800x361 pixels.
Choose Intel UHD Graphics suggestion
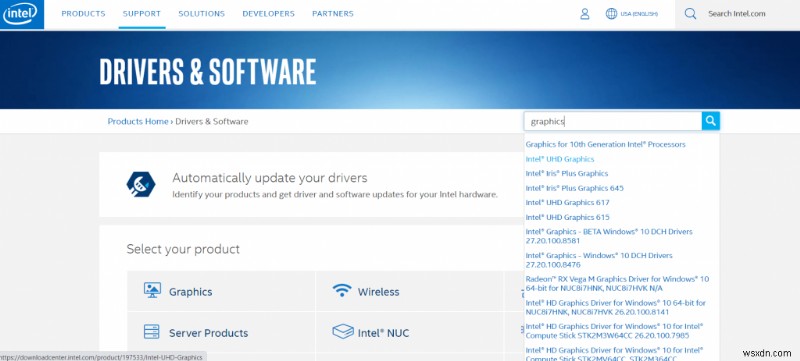[x=560, y=159]
